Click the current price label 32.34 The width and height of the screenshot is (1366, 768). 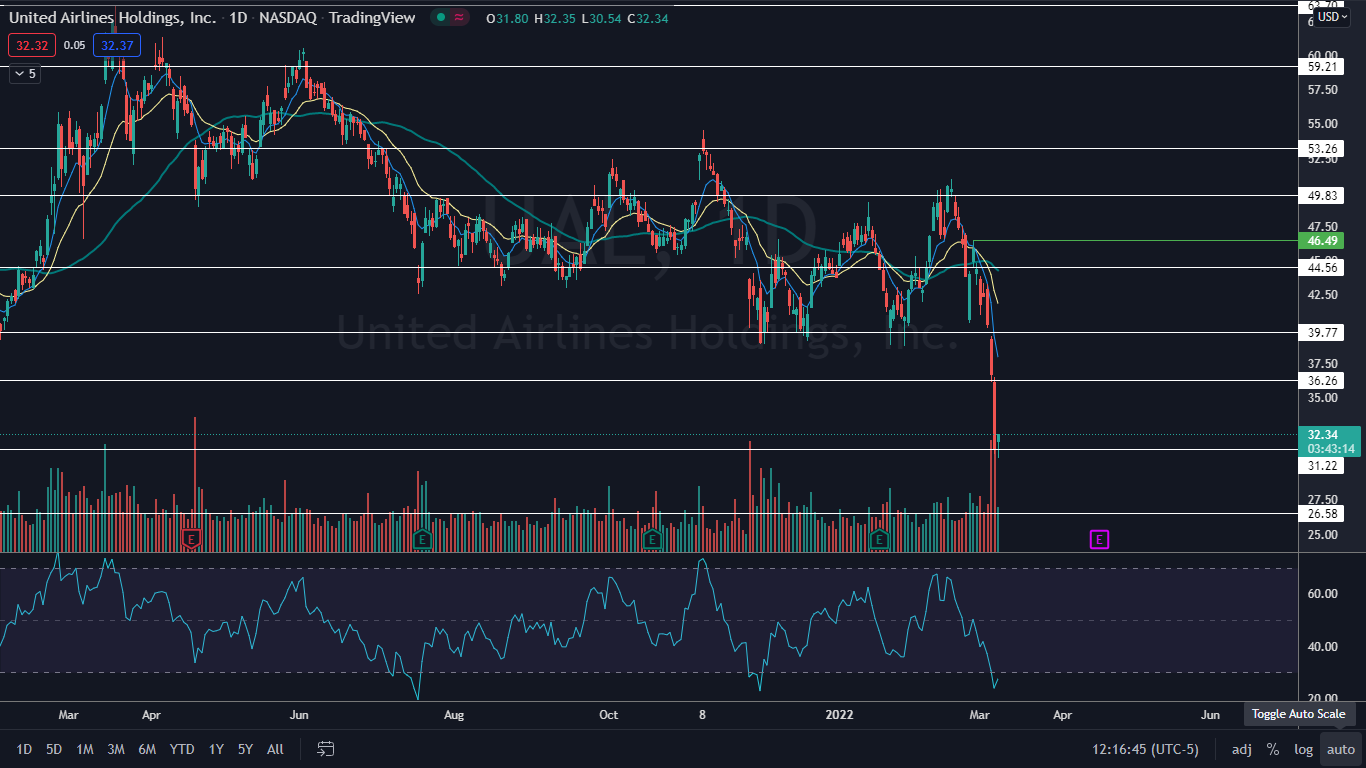tap(1325, 434)
